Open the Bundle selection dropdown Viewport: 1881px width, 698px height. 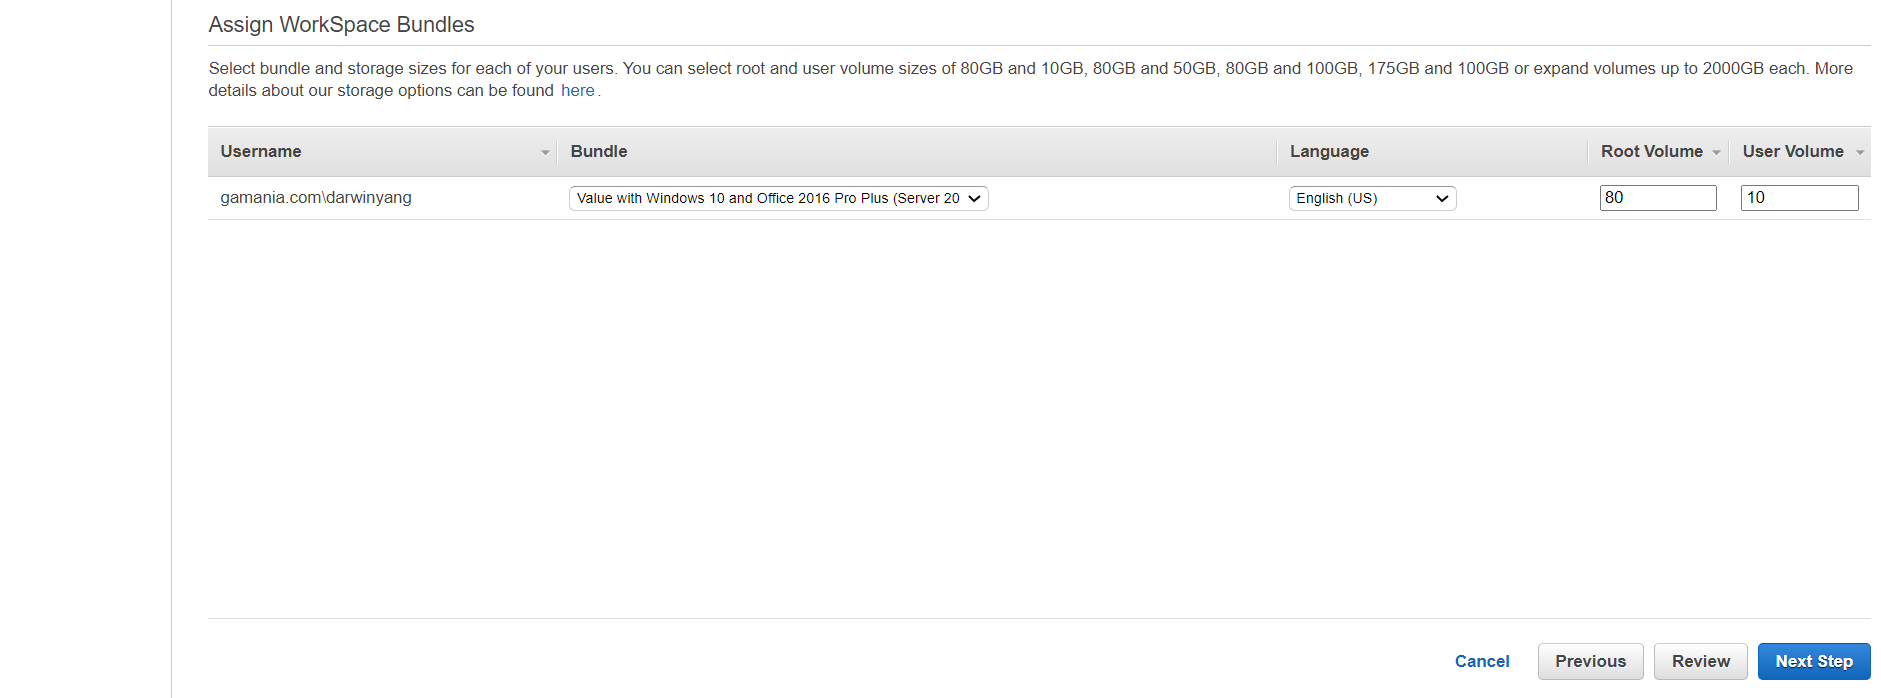tap(778, 198)
